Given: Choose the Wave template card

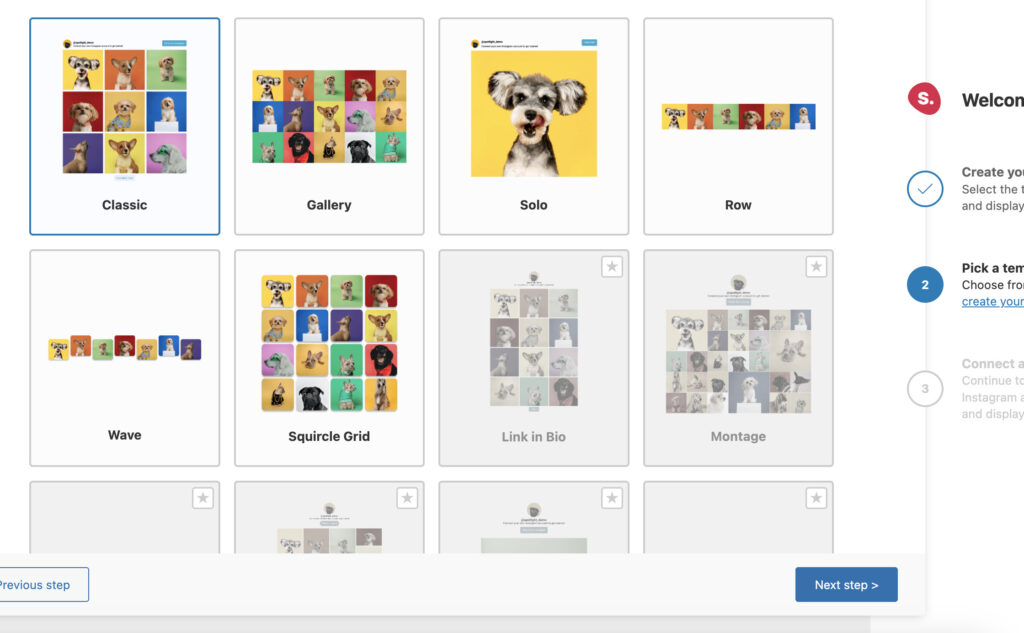Looking at the screenshot, I should tap(125, 357).
